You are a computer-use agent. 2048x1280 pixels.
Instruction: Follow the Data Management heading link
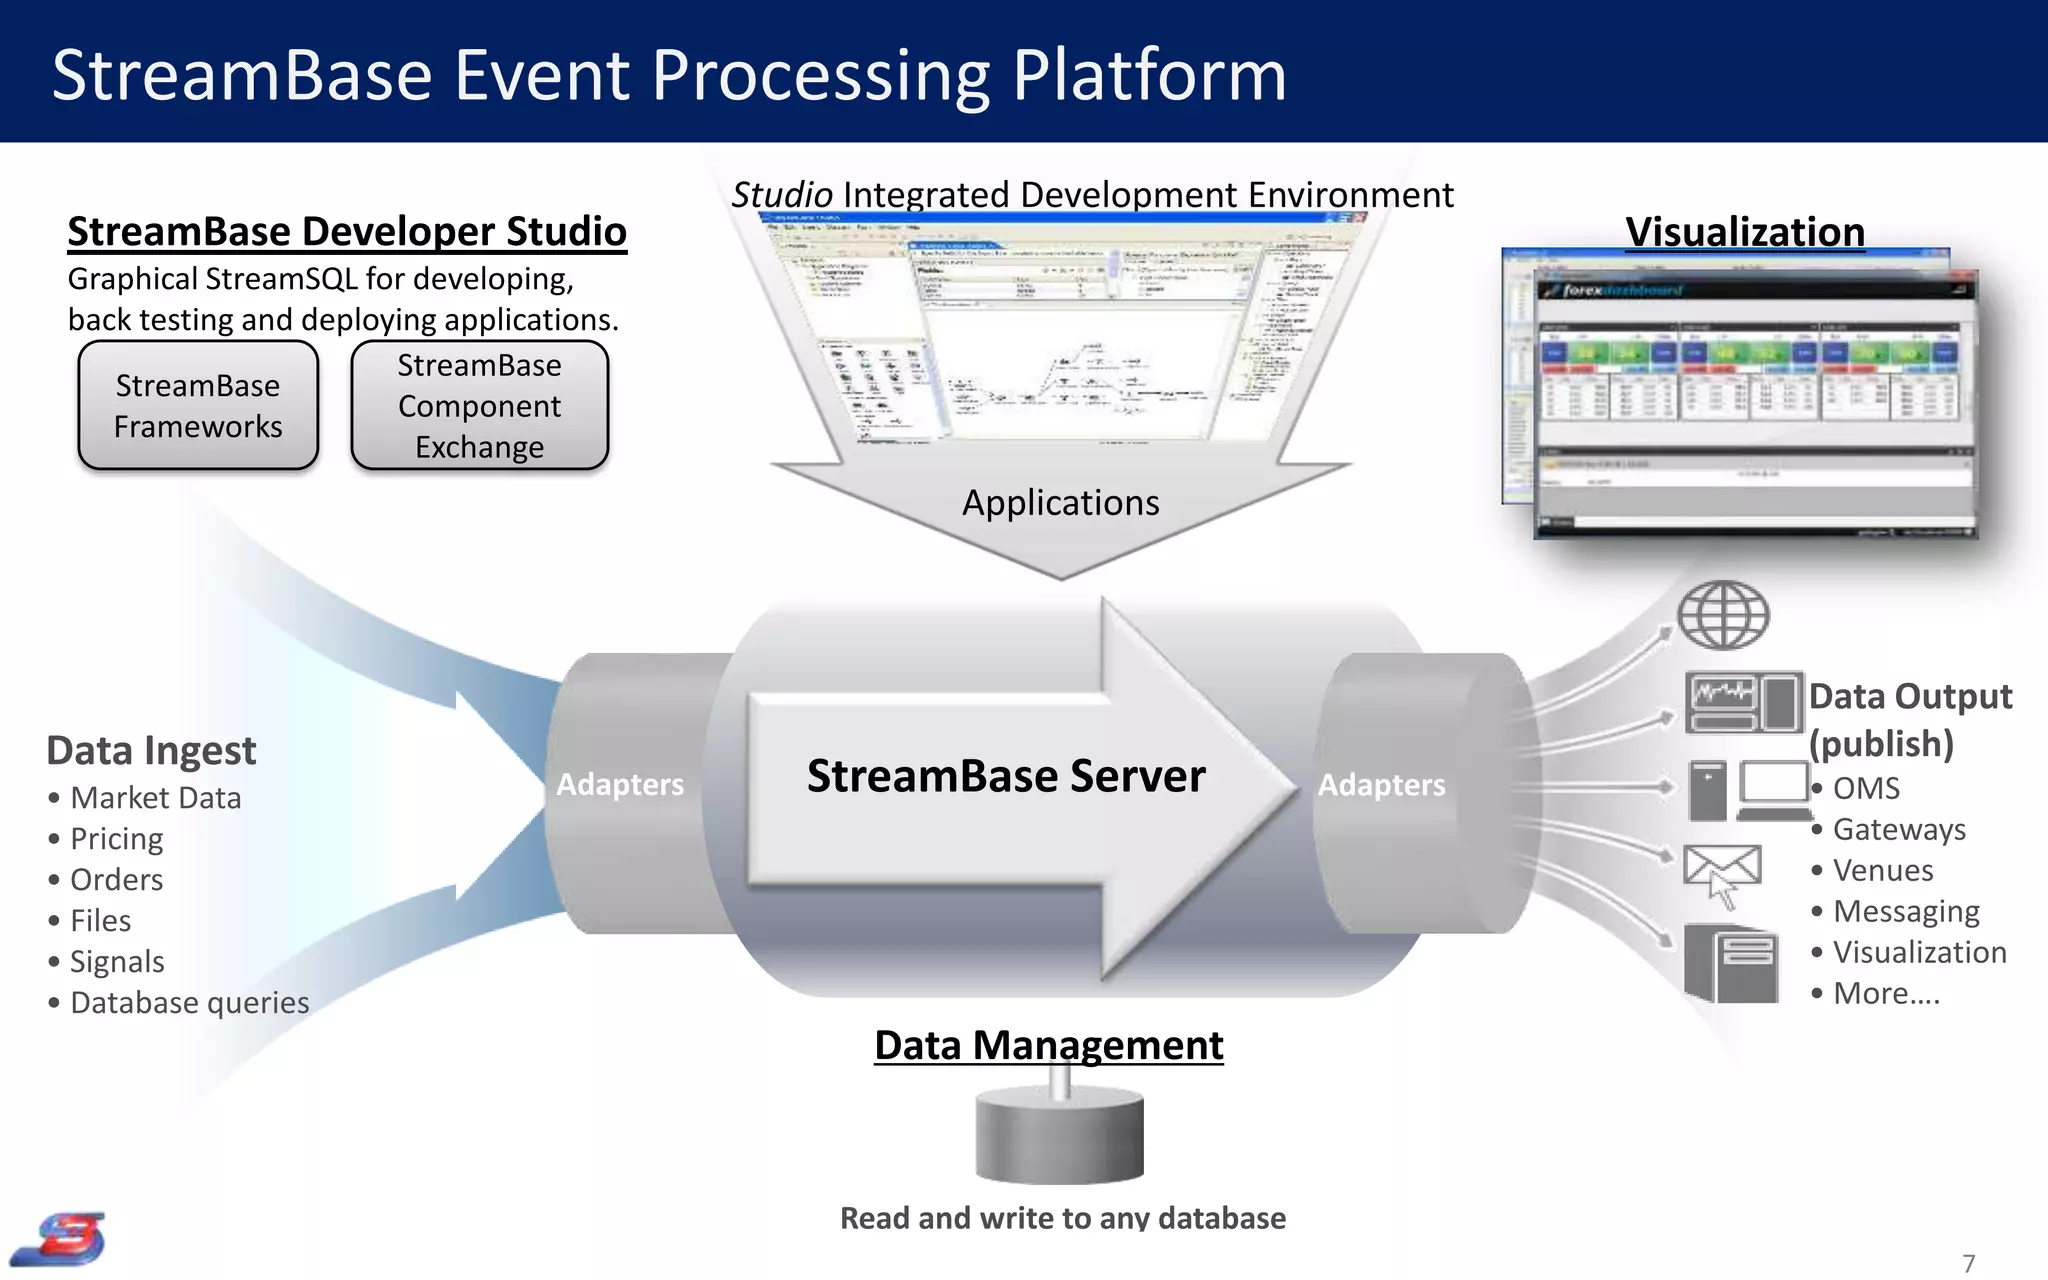tap(1049, 1045)
